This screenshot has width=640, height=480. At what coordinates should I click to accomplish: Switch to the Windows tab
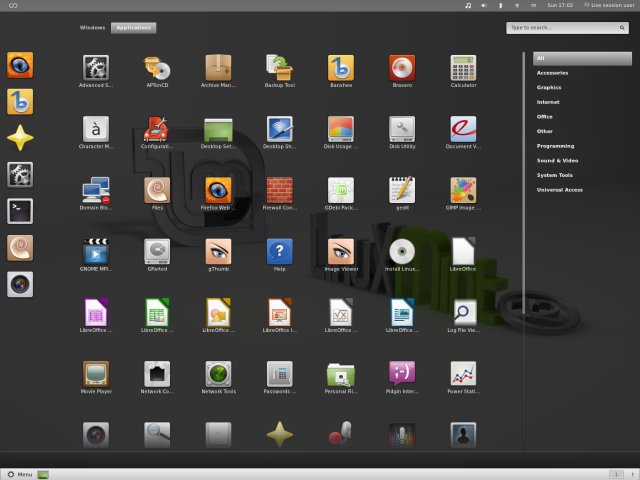93,28
